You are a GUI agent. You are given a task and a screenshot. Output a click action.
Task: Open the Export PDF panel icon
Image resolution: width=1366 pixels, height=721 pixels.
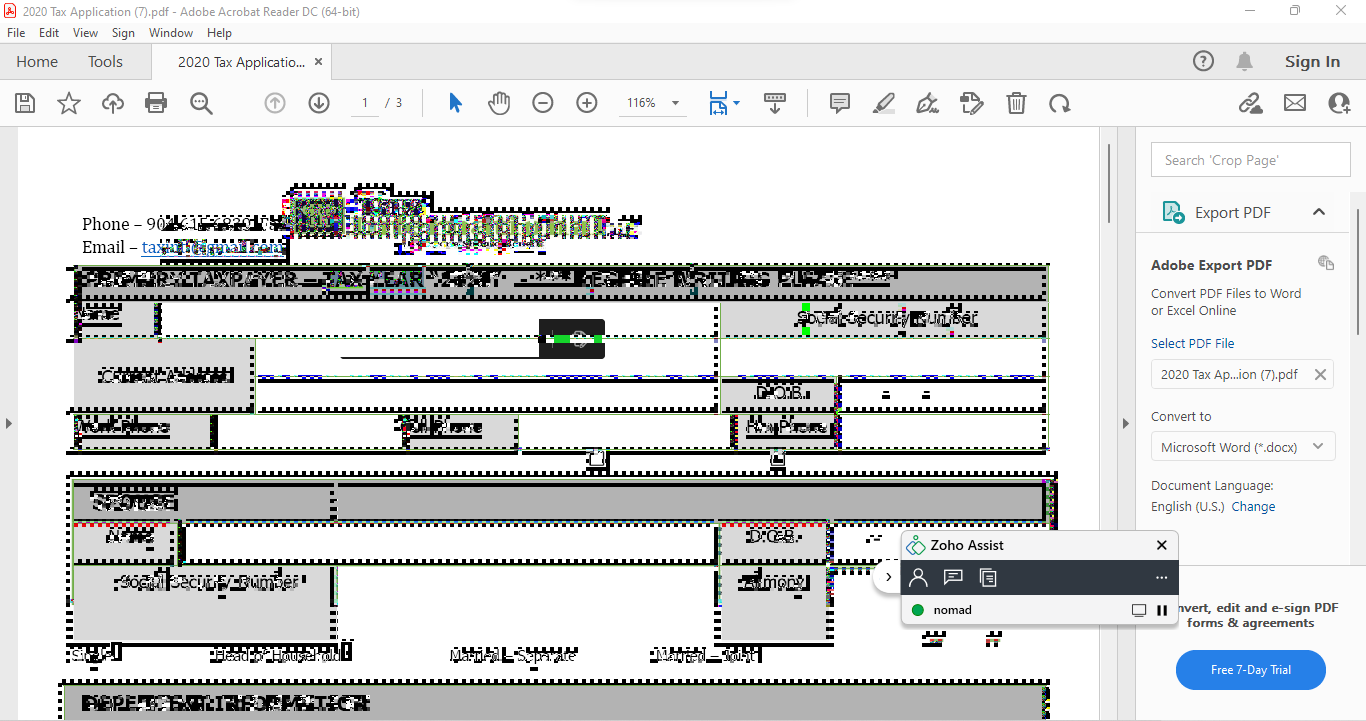(x=1172, y=212)
